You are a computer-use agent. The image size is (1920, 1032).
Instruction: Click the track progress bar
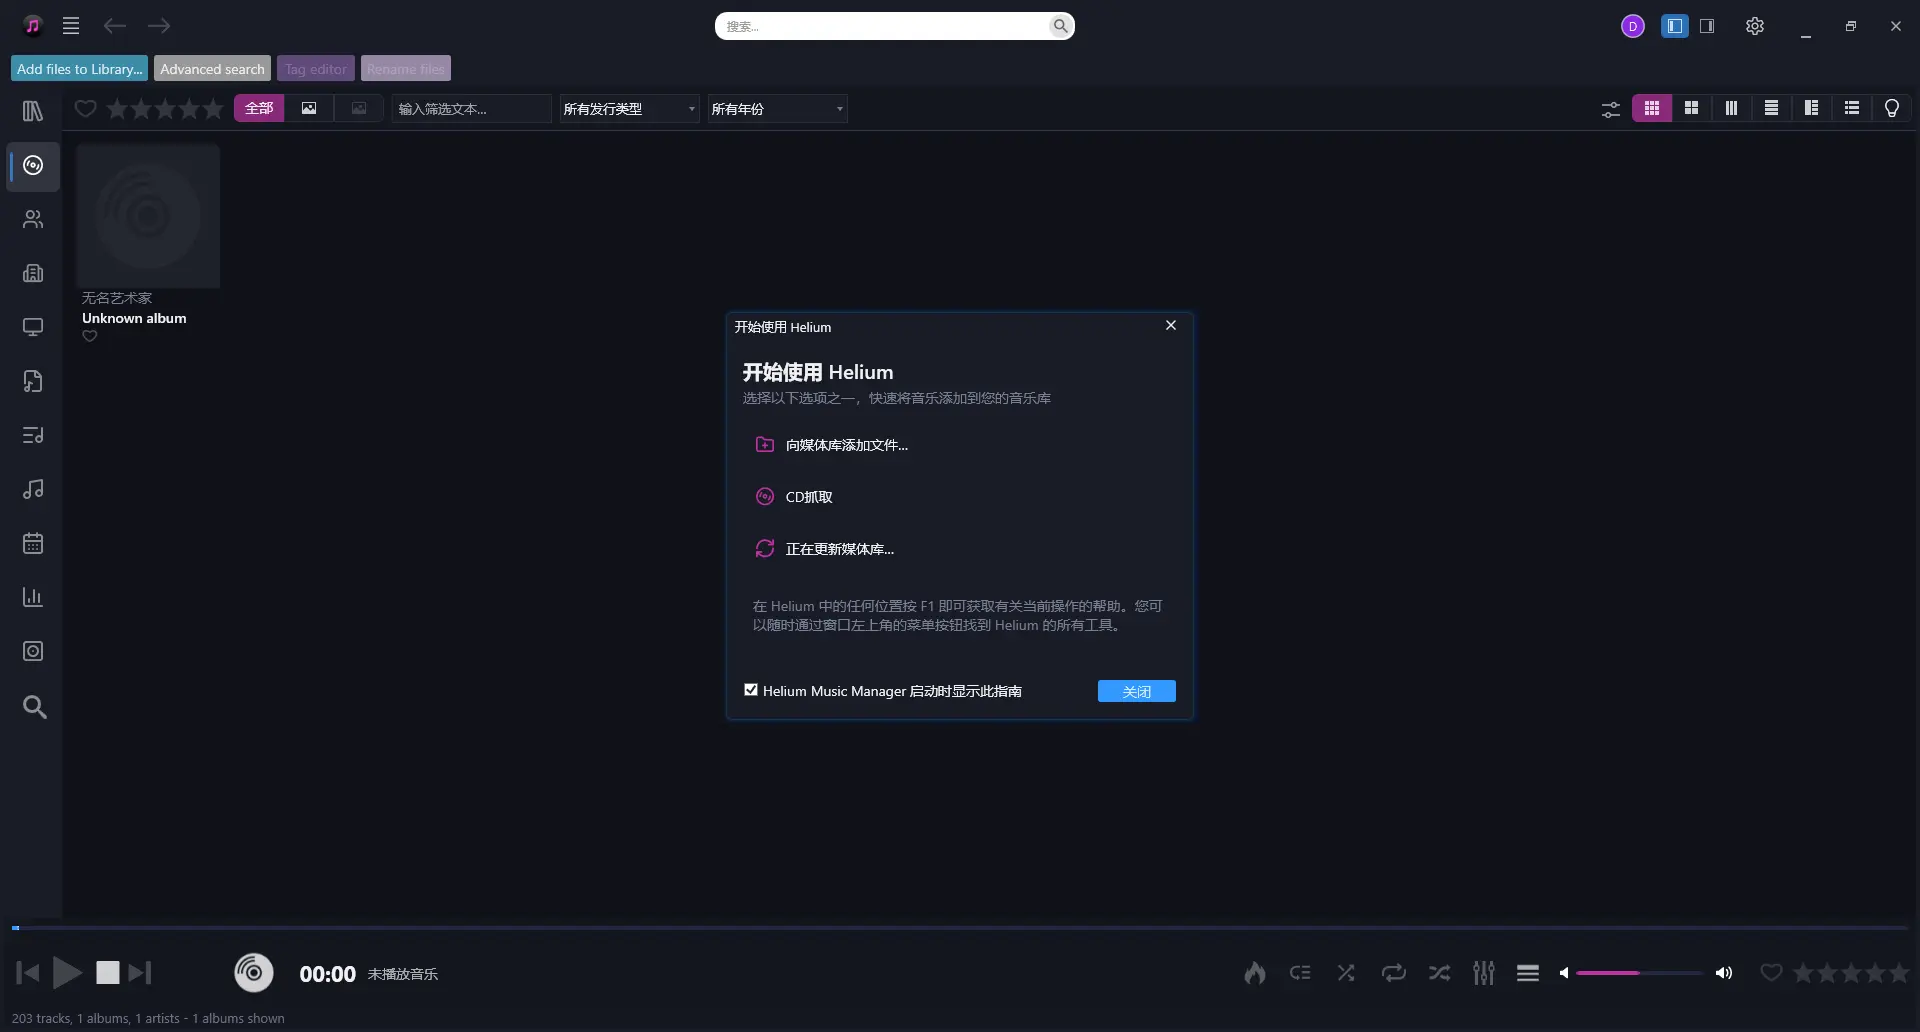click(960, 928)
